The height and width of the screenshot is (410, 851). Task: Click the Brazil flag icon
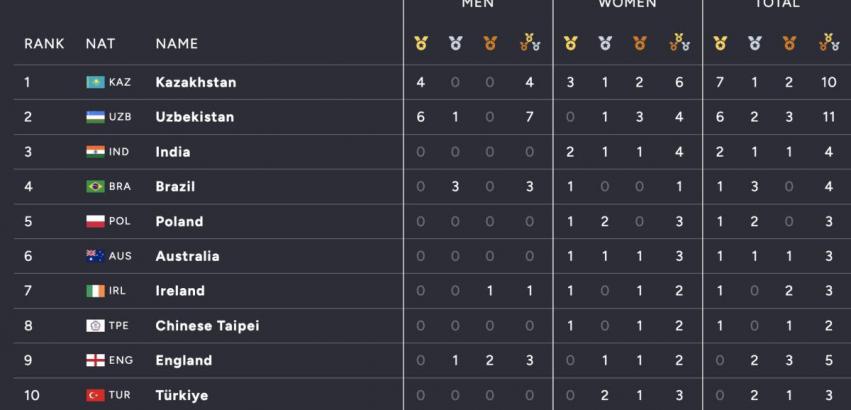click(95, 186)
